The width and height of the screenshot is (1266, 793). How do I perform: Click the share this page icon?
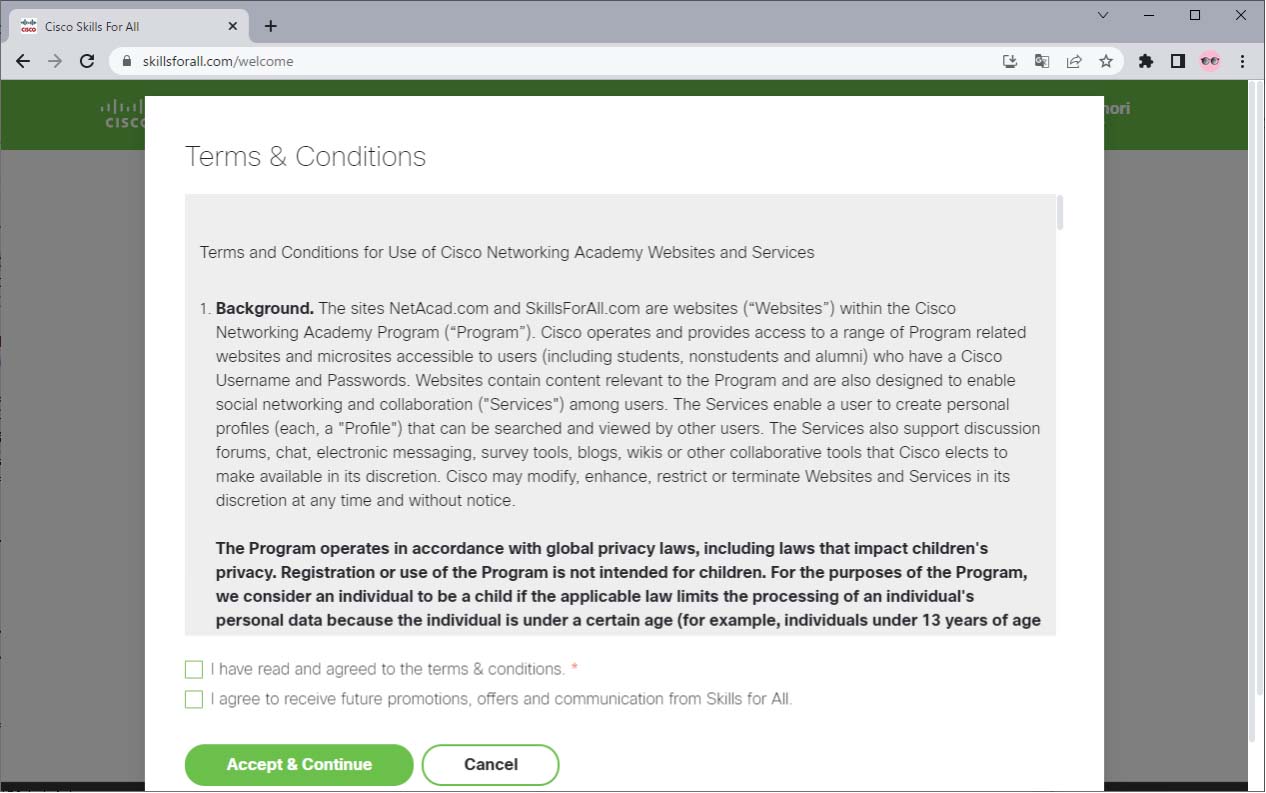(x=1074, y=61)
